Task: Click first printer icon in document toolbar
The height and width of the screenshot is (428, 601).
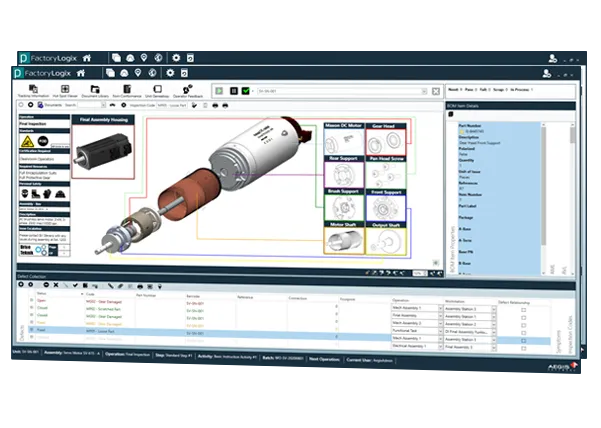Action: 215,105
